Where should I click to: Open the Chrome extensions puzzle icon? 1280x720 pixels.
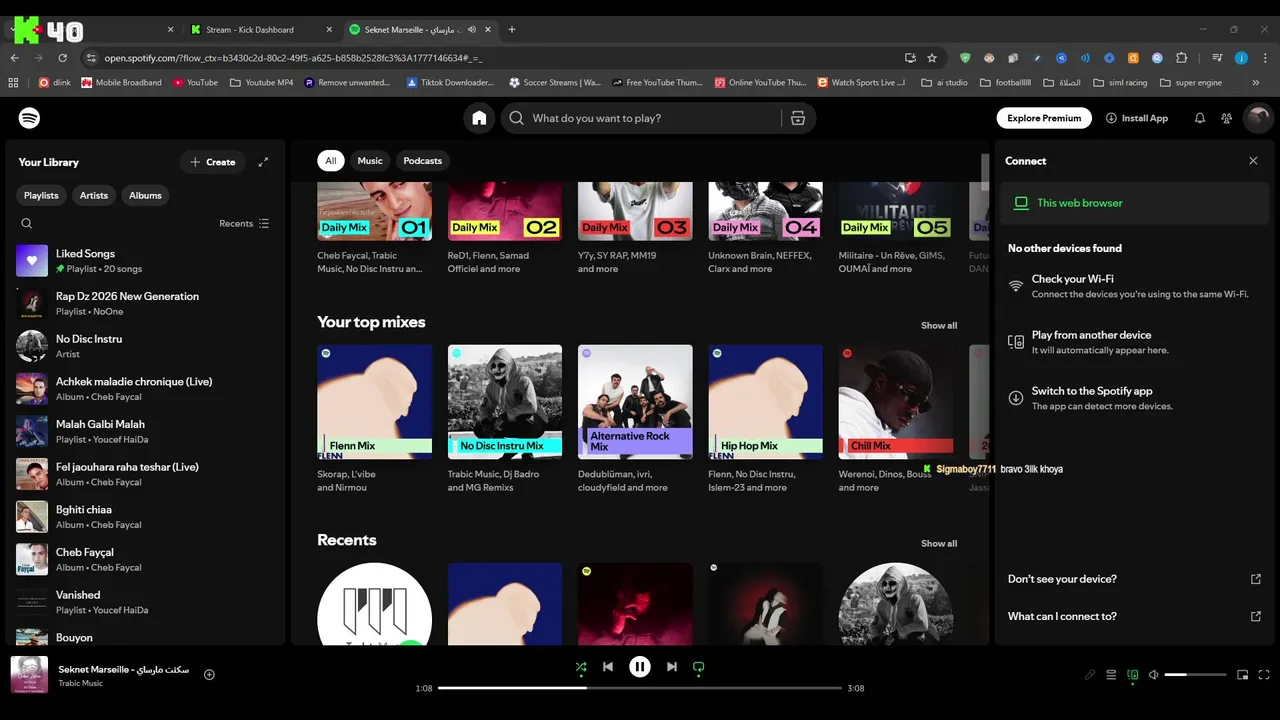(1181, 58)
